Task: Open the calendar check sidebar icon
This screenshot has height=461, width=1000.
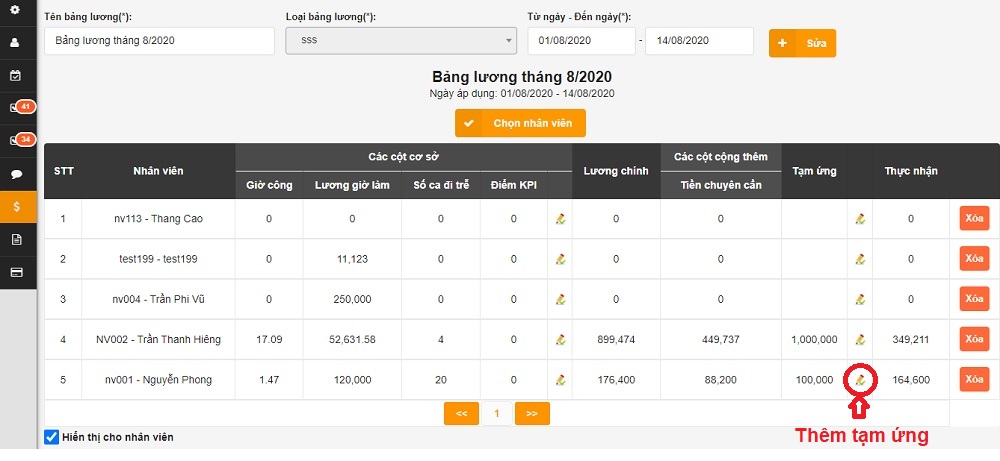Action: point(15,76)
